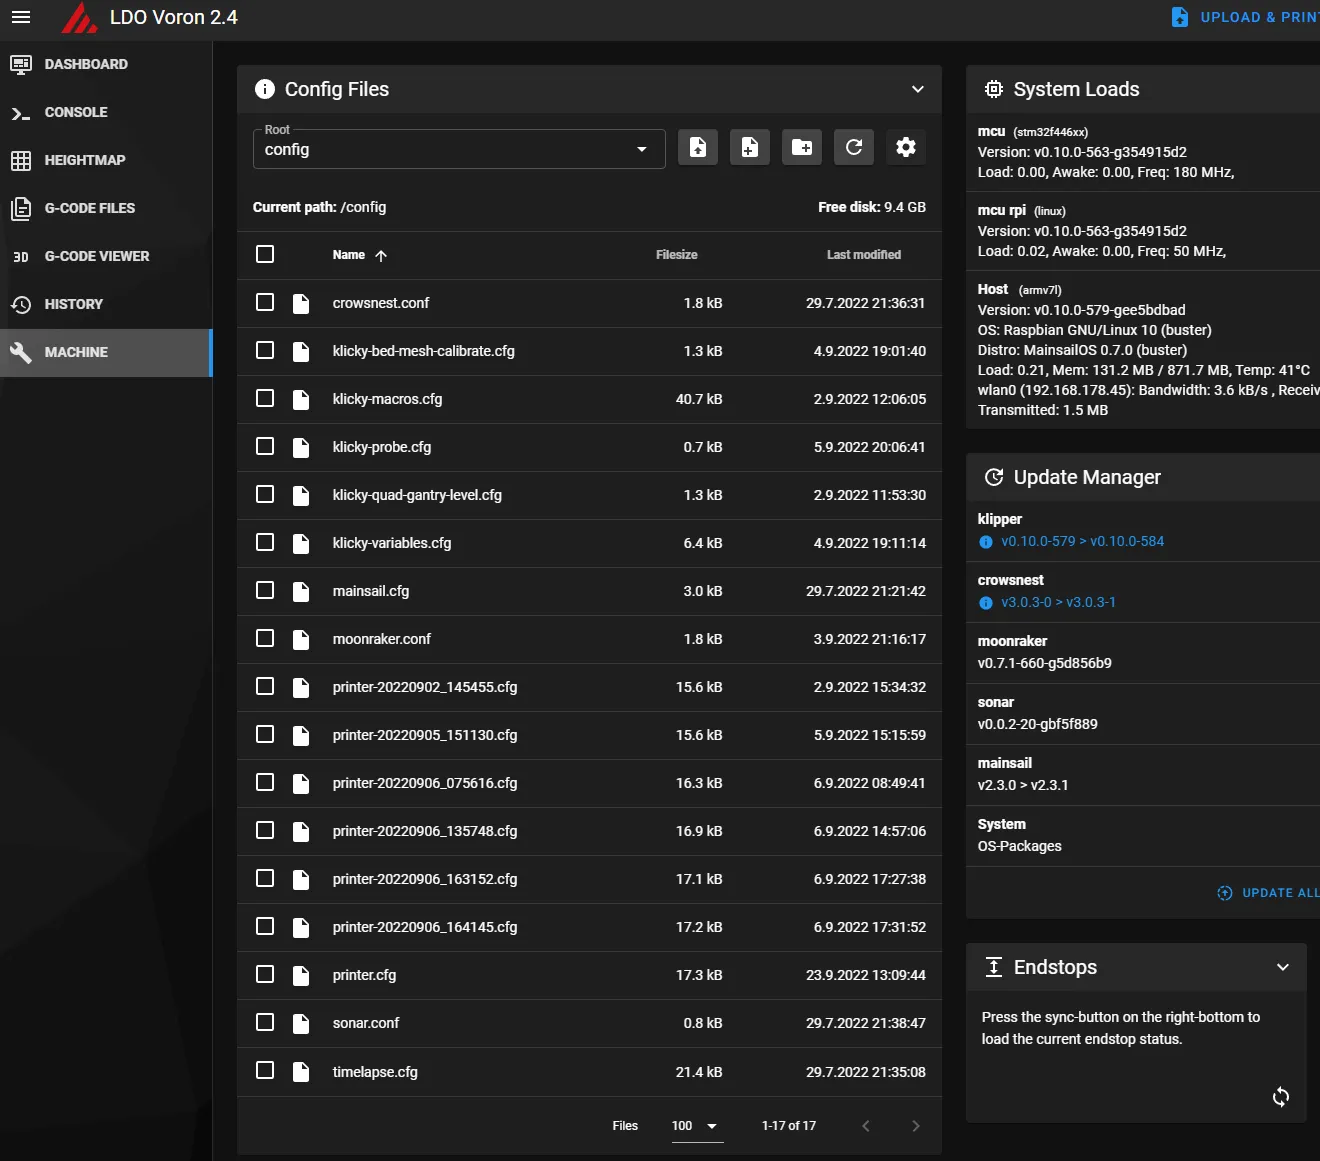Click the file icon beside sonar.conf
This screenshot has width=1320, height=1161.
coord(301,1023)
